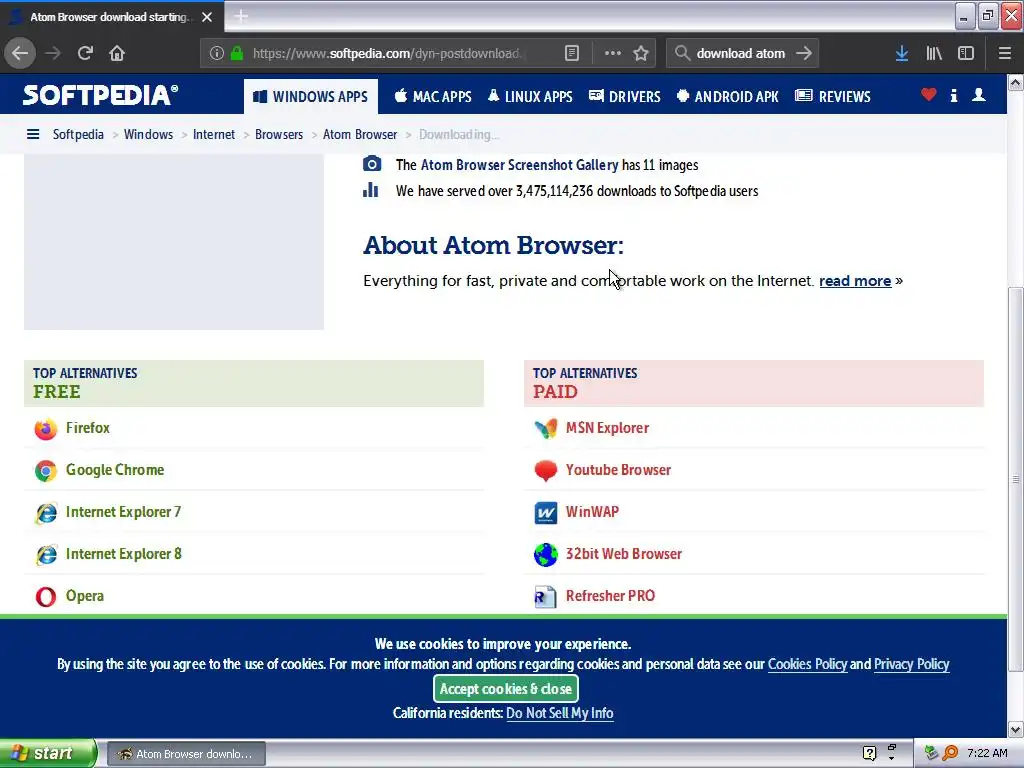Open the MAC APPS section
1024x768 pixels.
point(433,97)
